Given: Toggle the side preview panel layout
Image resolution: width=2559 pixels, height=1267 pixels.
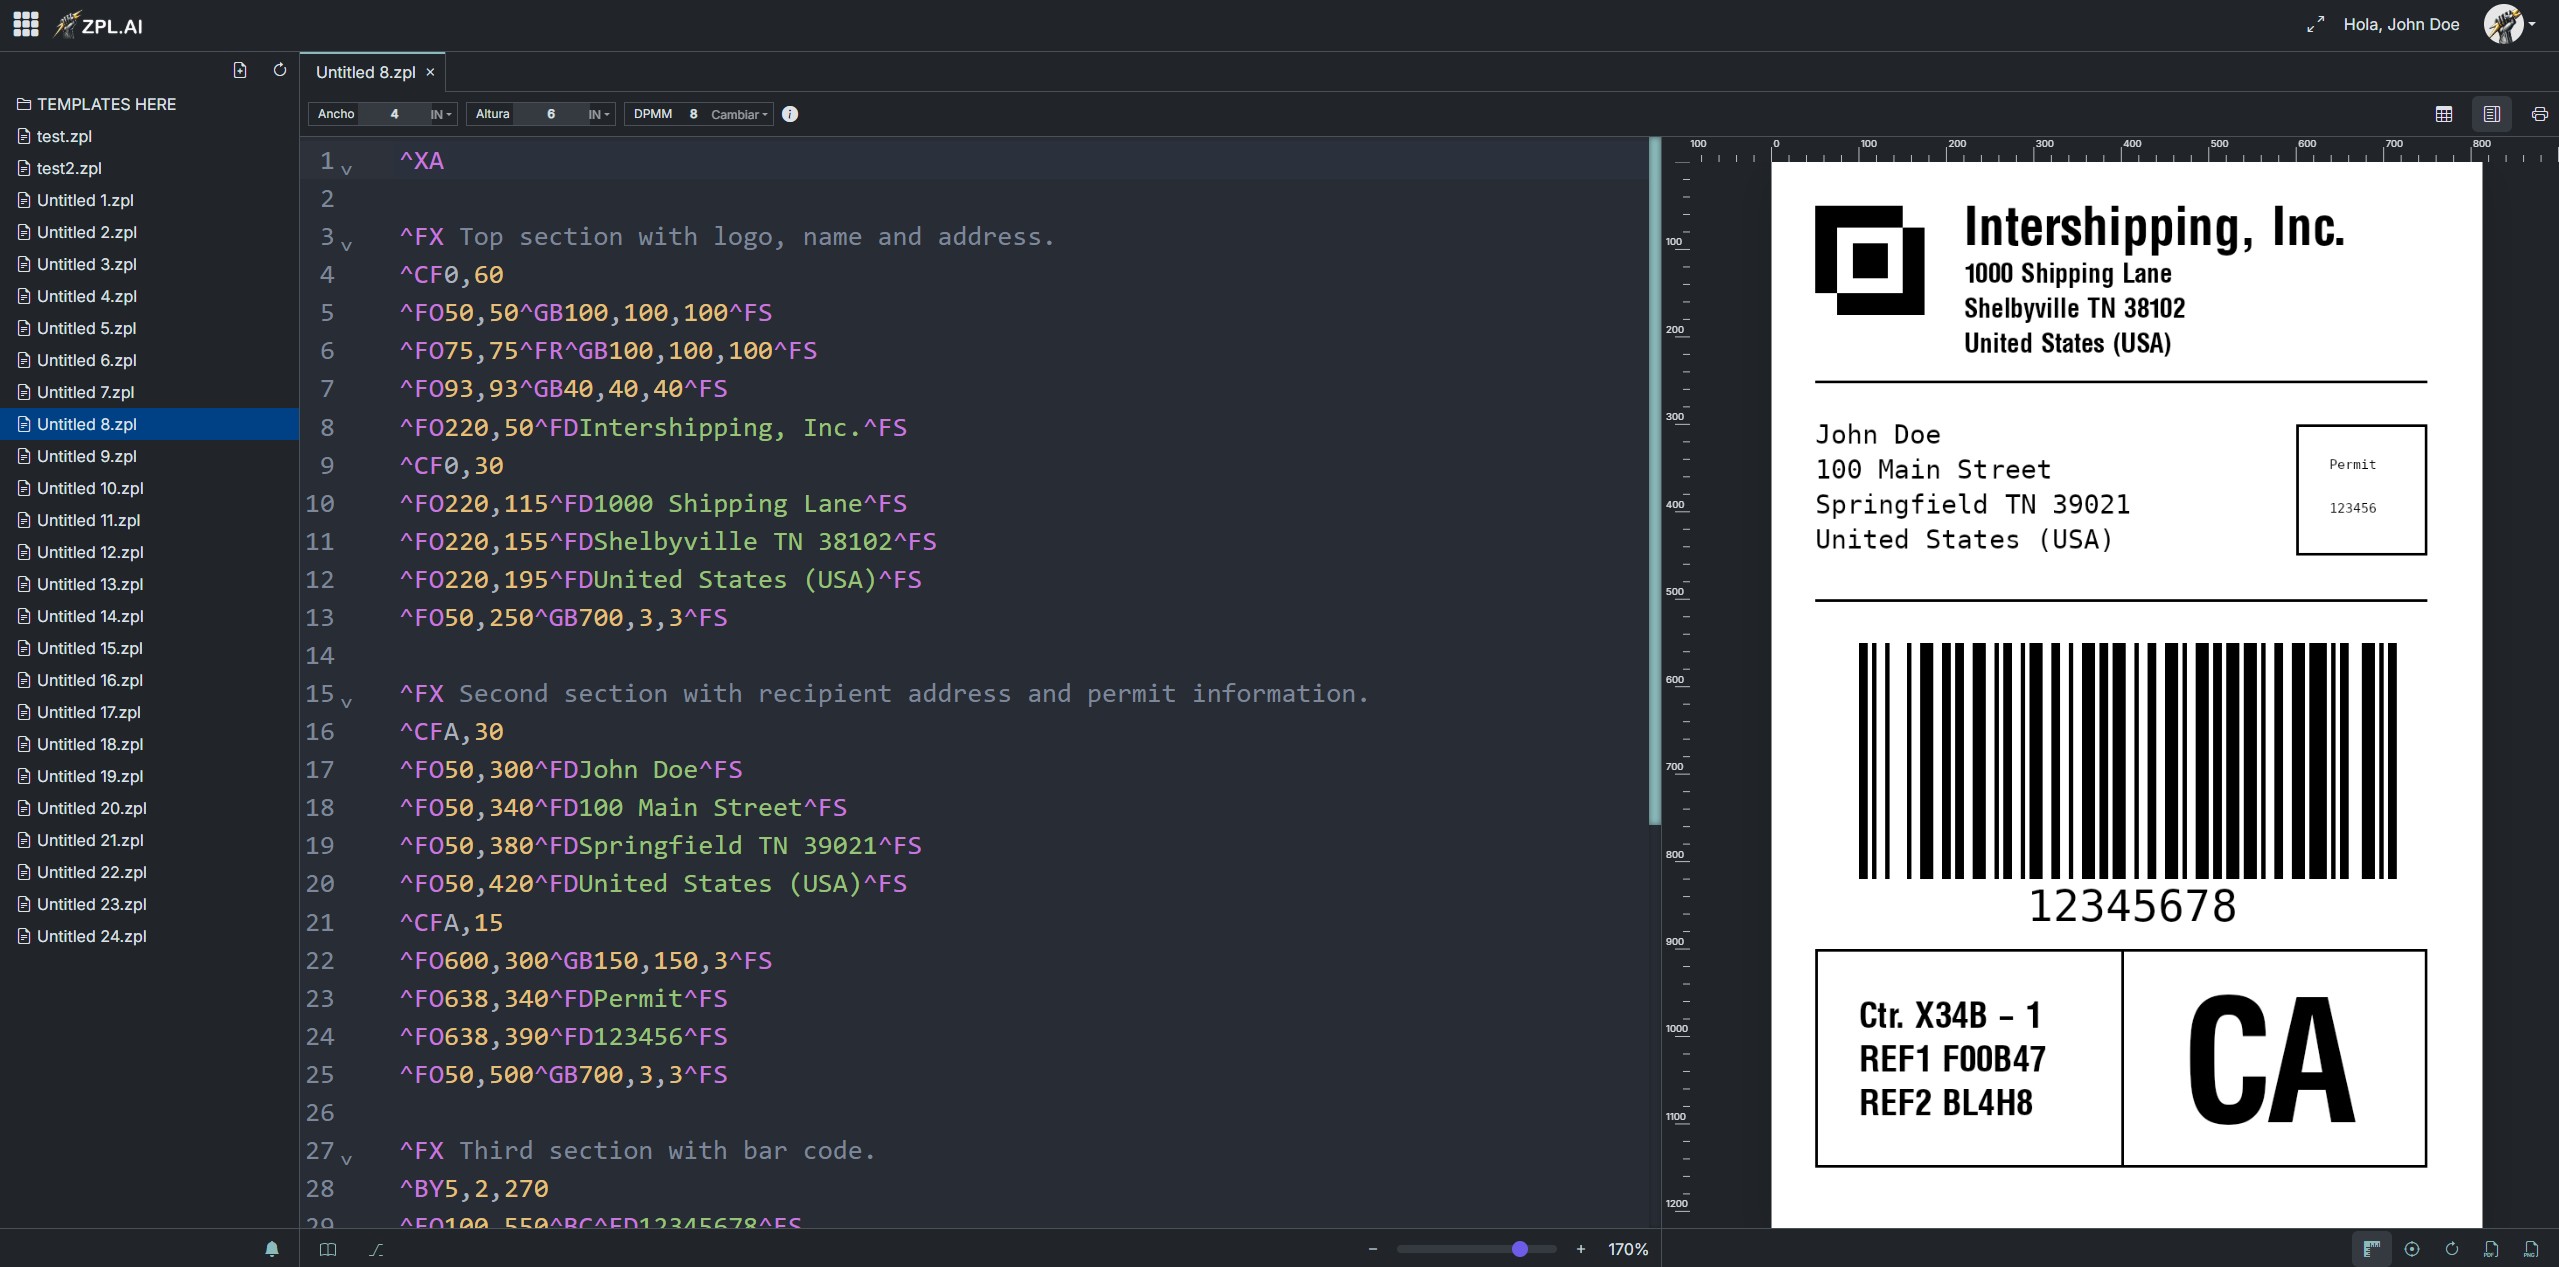Looking at the screenshot, I should coord(2492,114).
